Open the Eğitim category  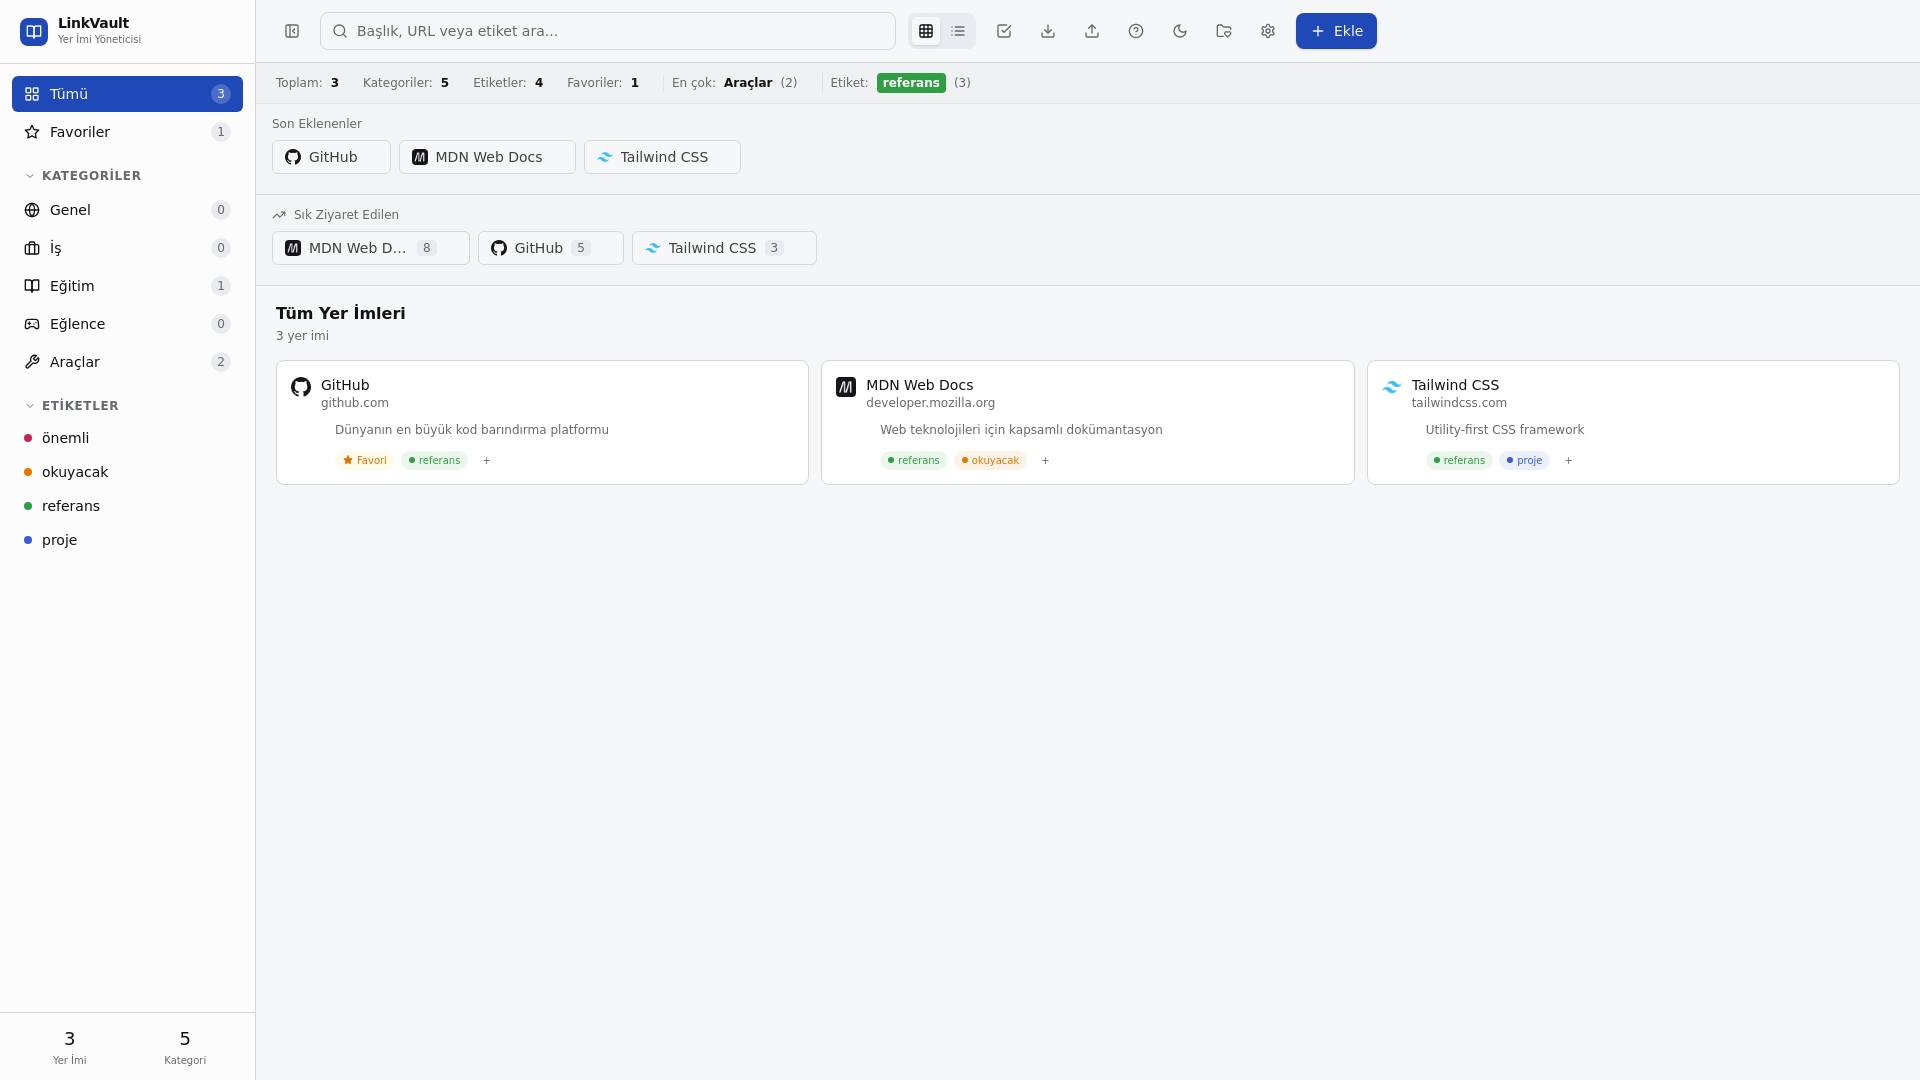pos(127,286)
